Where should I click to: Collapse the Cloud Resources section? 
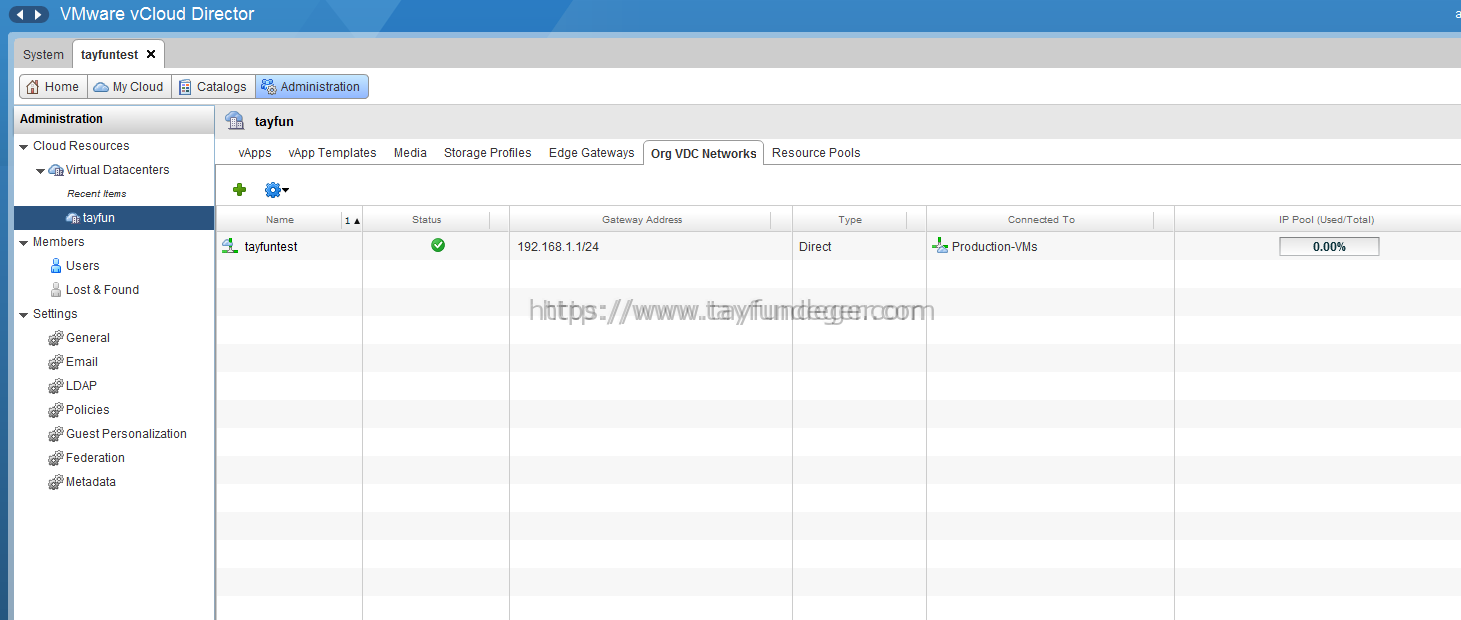23,147
